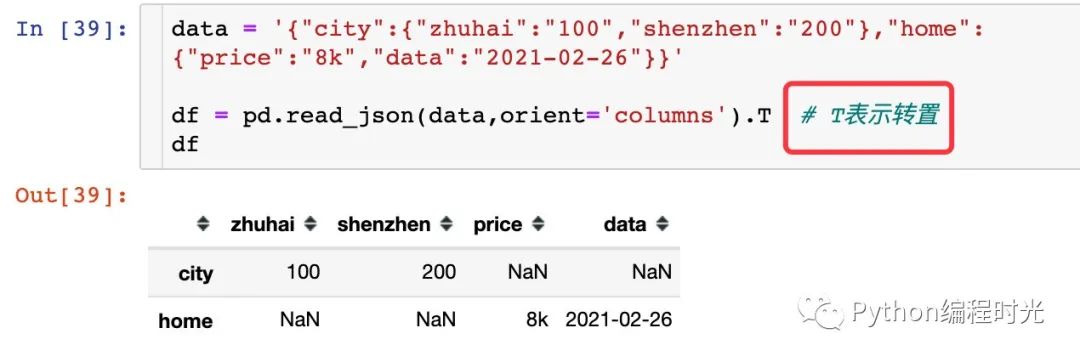Click the zhuhai column header
1080x362 pixels.
[262, 224]
